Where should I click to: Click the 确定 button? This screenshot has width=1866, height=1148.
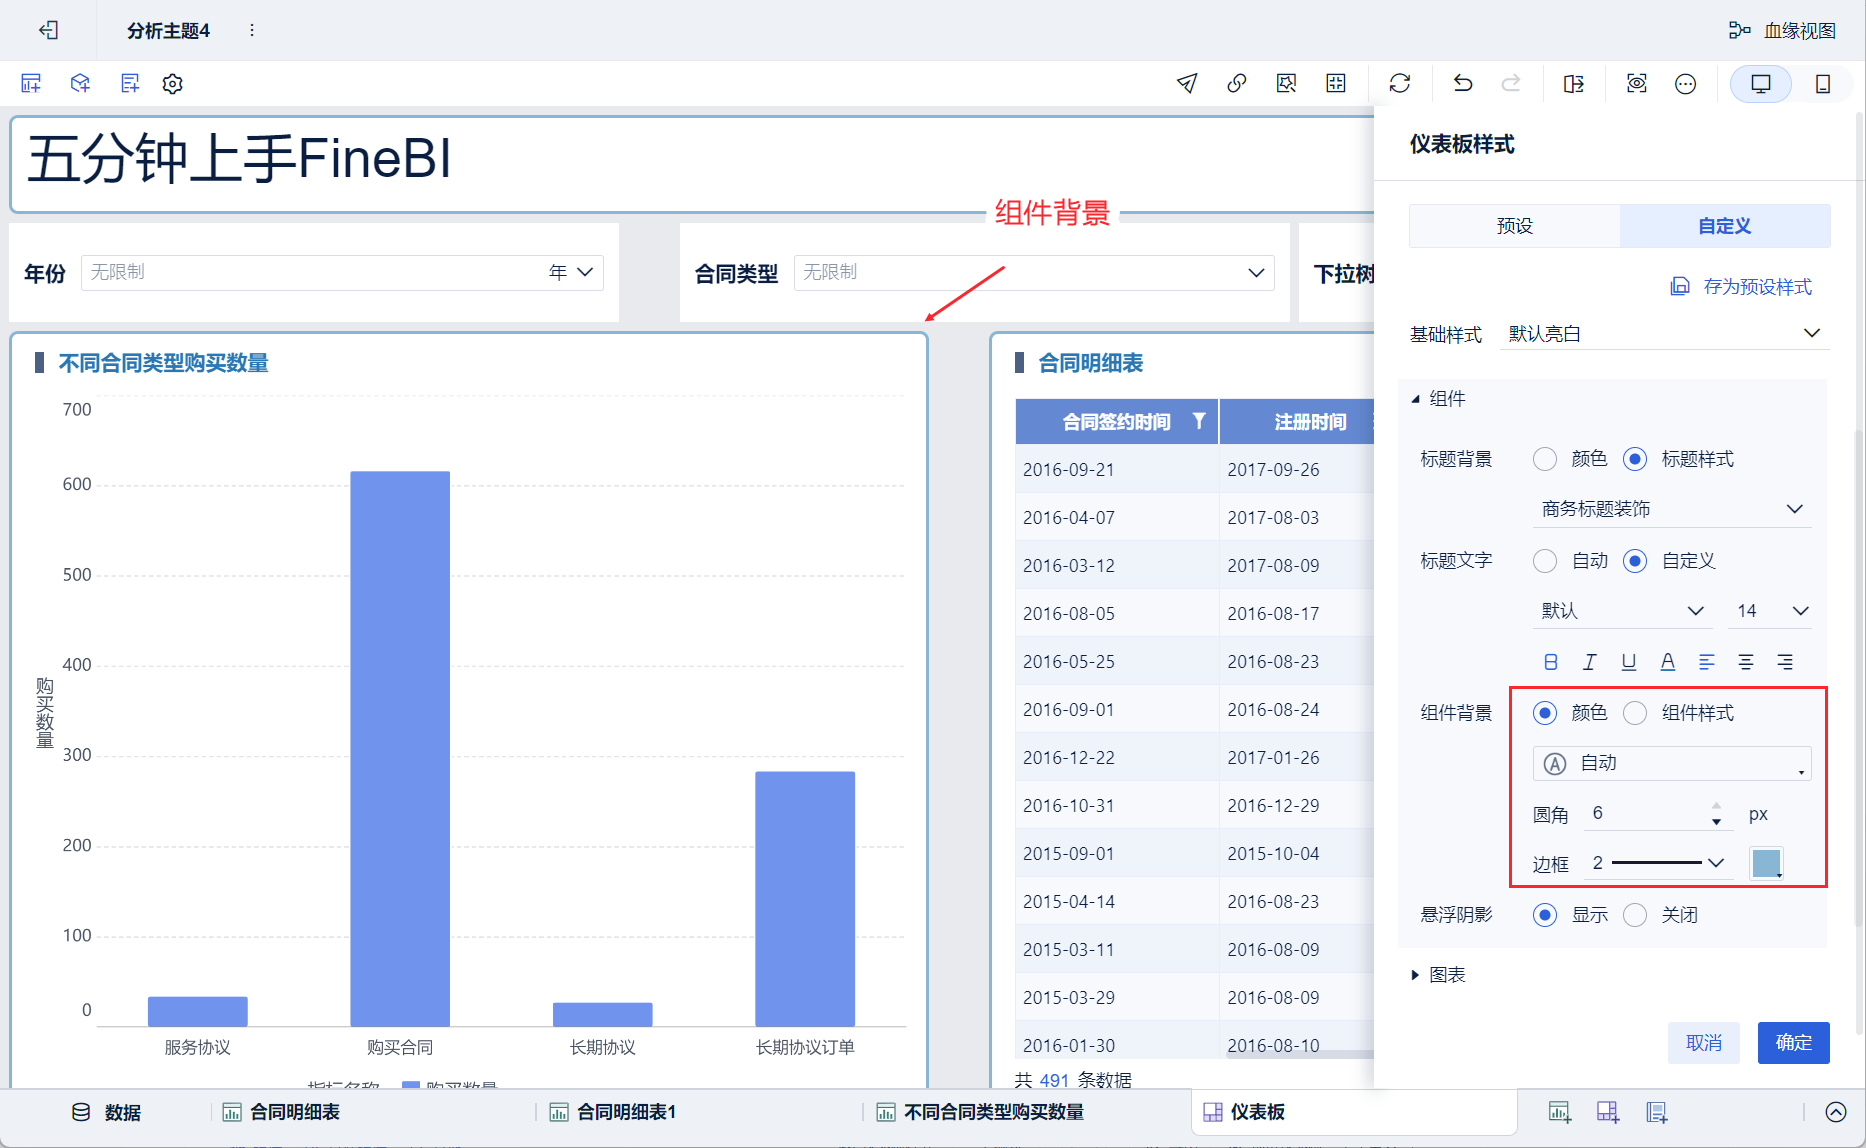pos(1794,1043)
